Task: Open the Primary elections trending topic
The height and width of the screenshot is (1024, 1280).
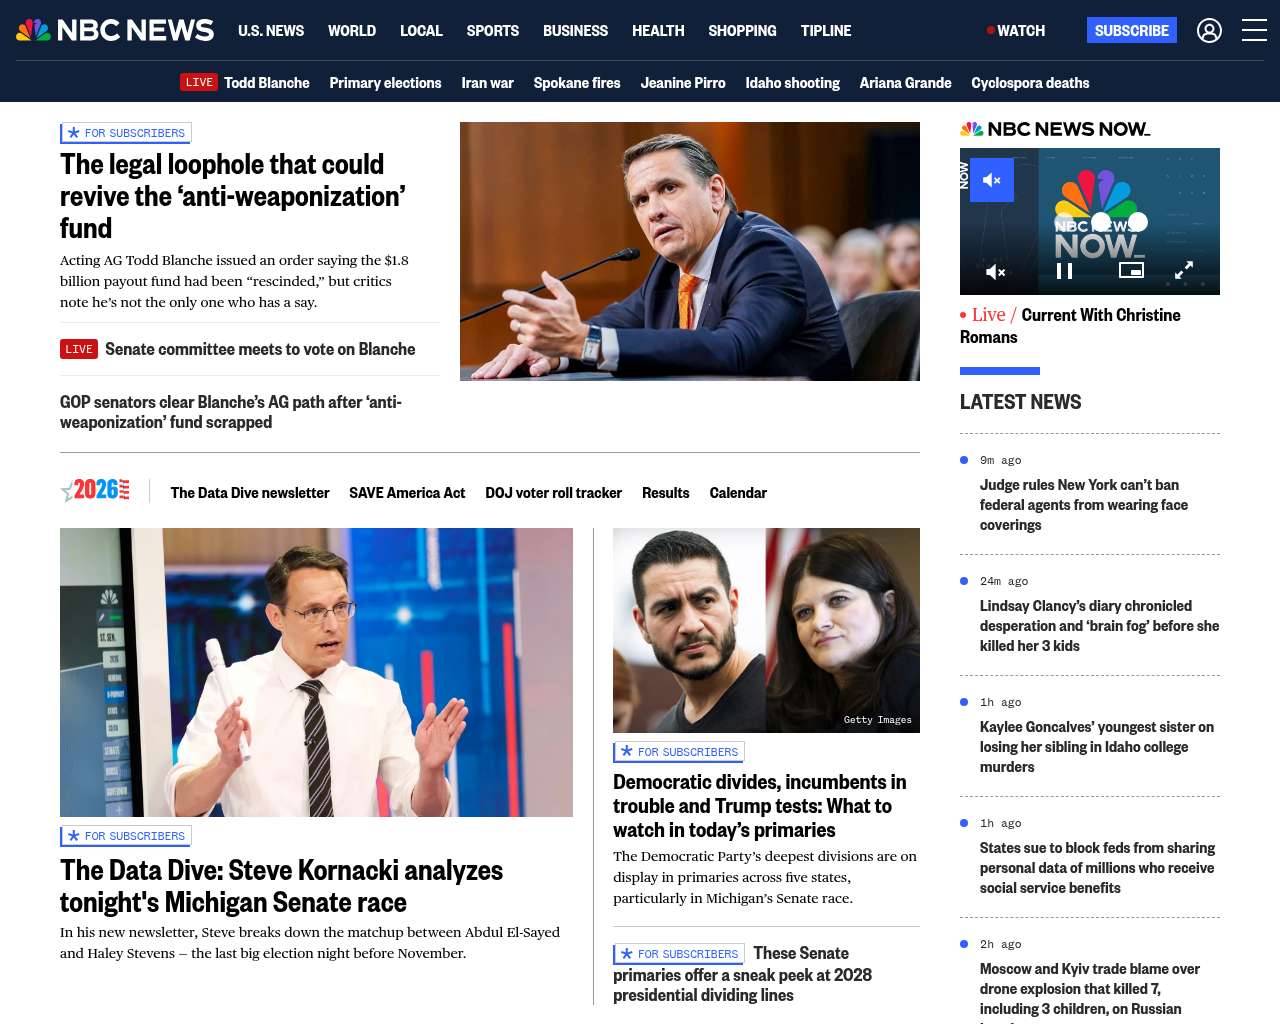Action: click(385, 83)
